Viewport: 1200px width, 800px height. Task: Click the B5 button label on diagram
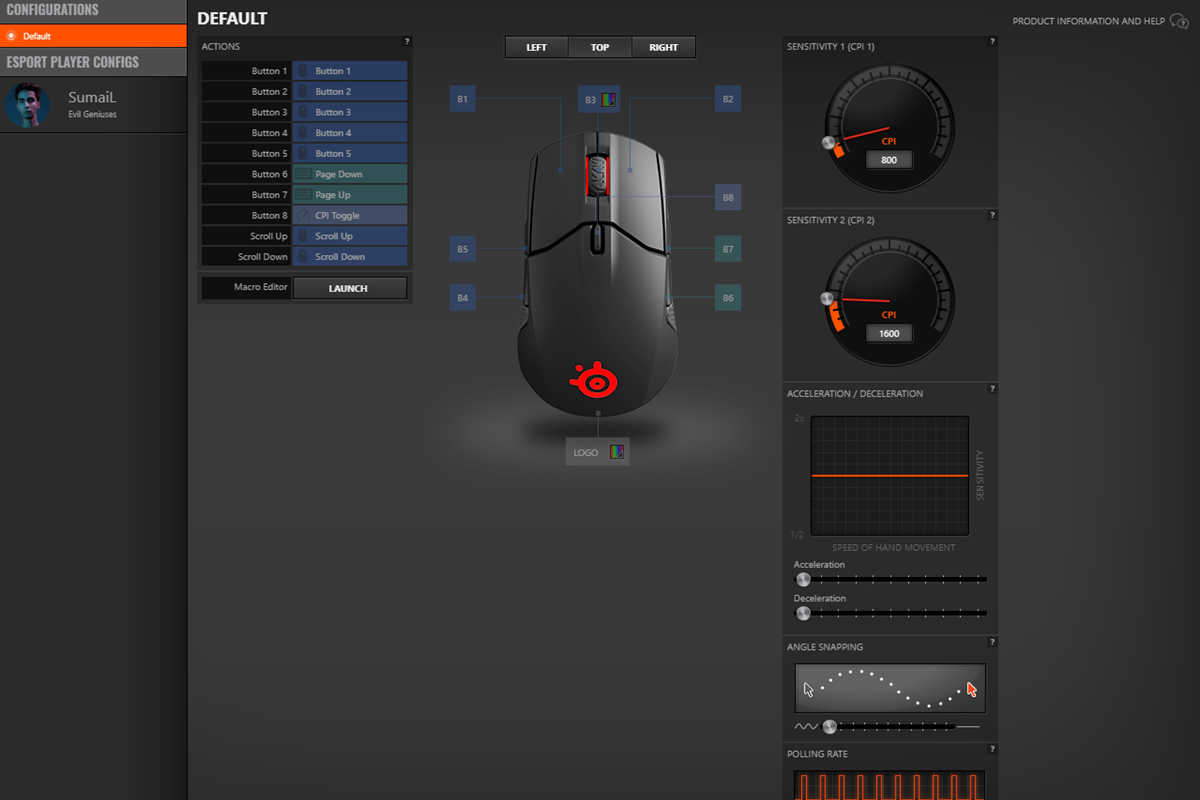click(462, 249)
